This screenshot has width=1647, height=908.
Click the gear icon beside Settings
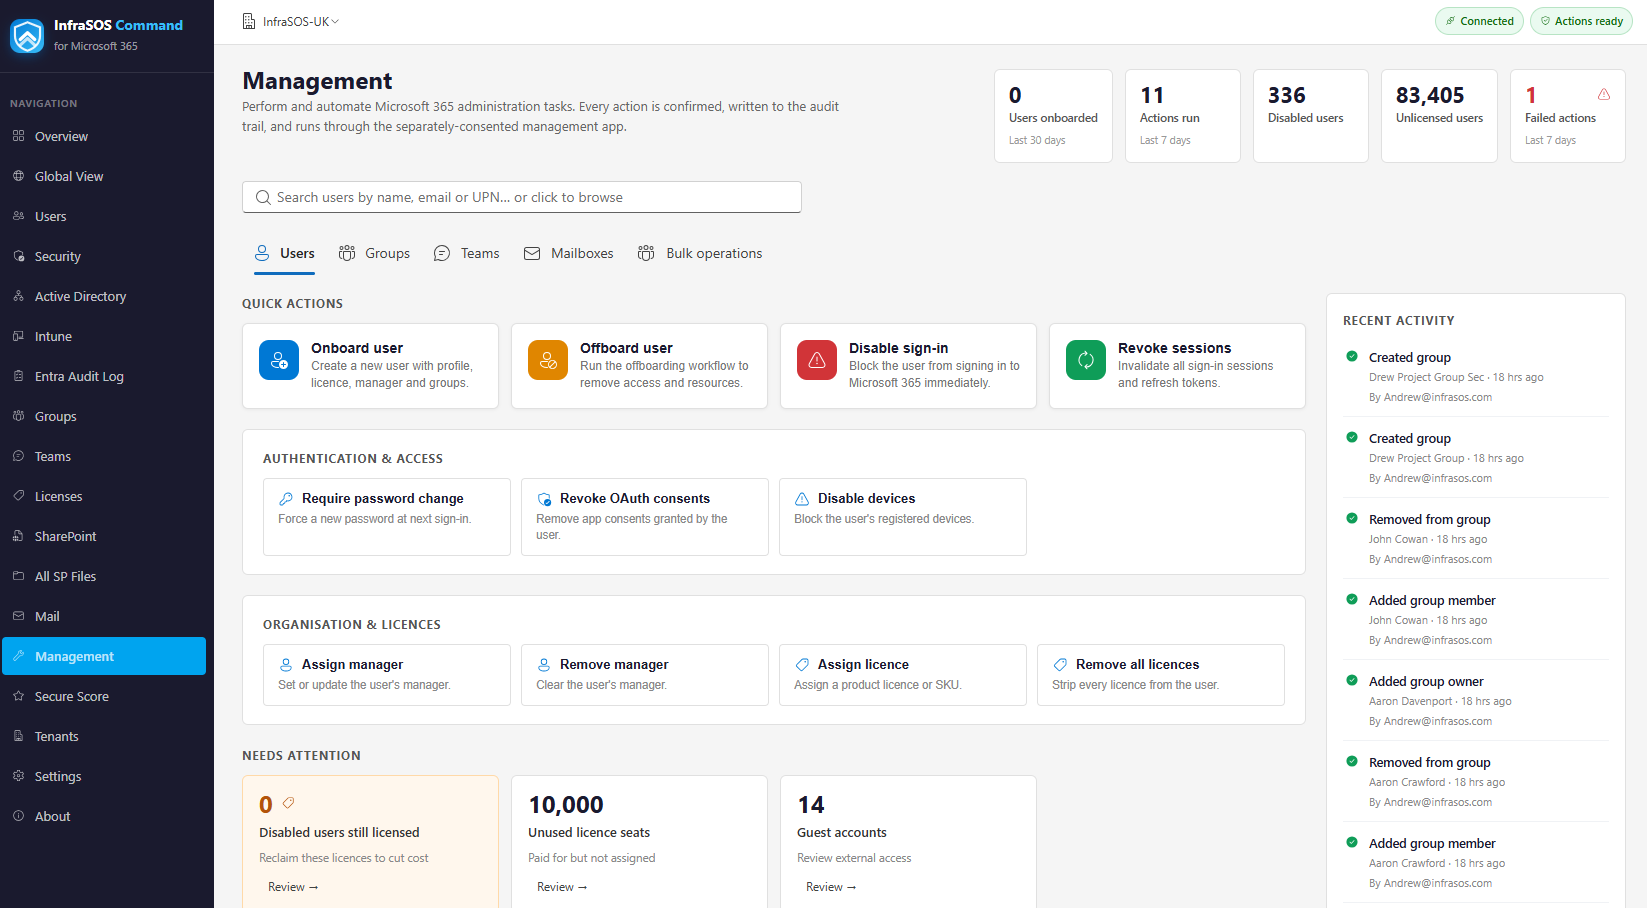pyautogui.click(x=18, y=776)
